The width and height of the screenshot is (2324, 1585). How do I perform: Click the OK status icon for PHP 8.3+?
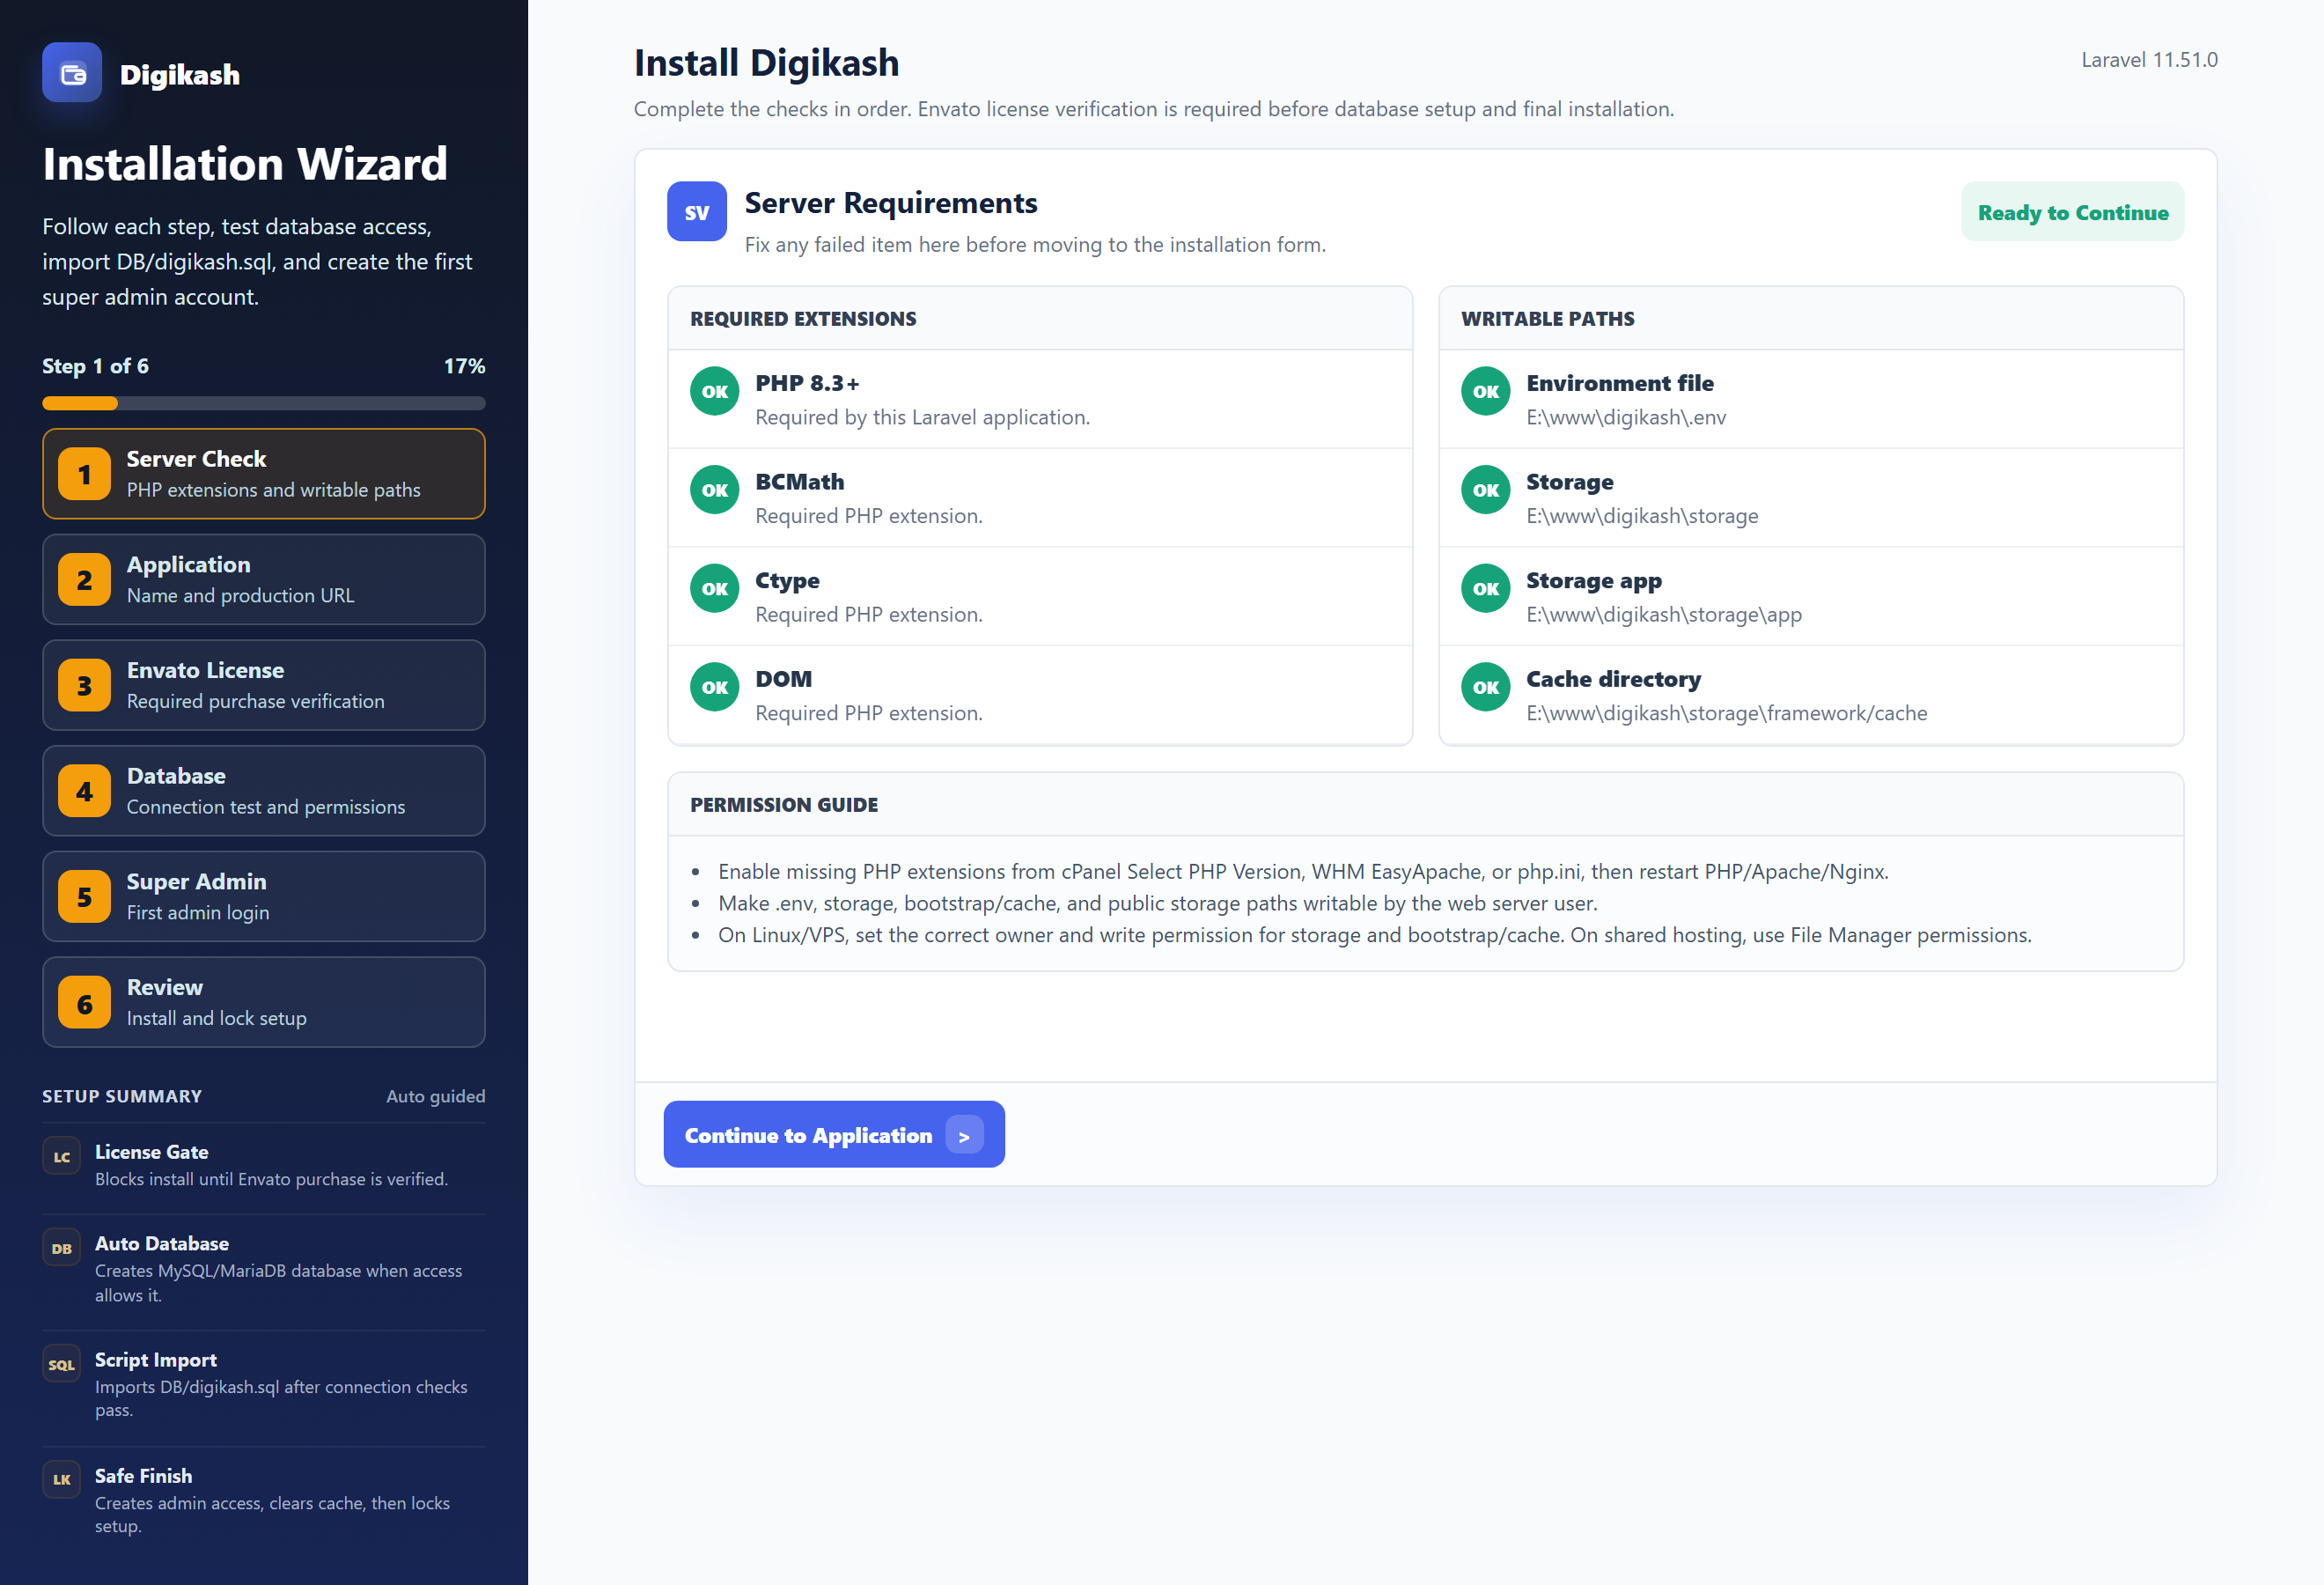click(714, 391)
